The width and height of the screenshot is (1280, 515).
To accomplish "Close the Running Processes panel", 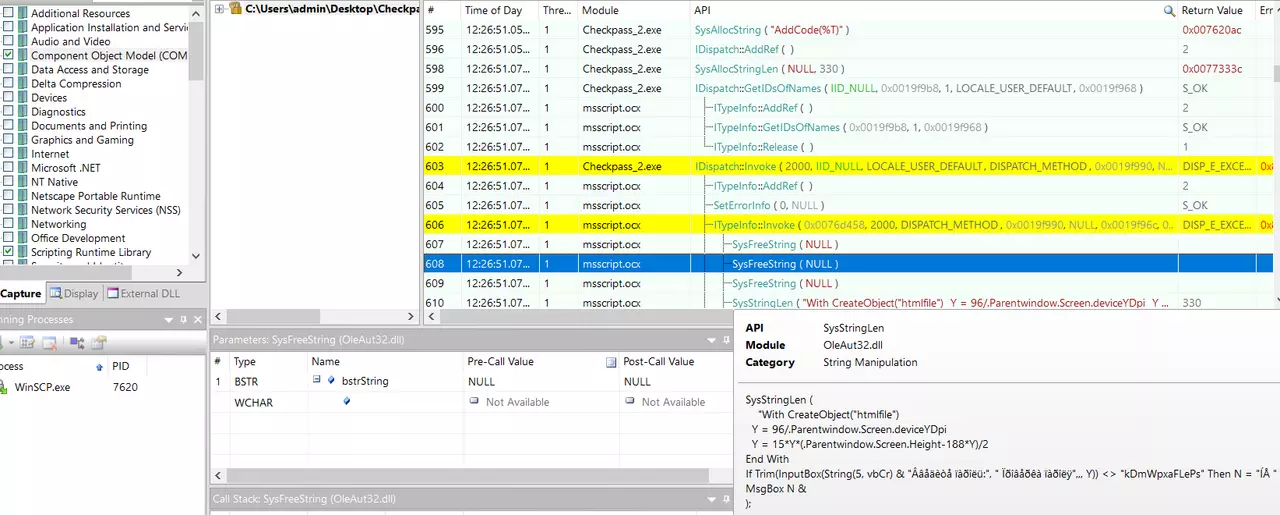I will coord(197,320).
